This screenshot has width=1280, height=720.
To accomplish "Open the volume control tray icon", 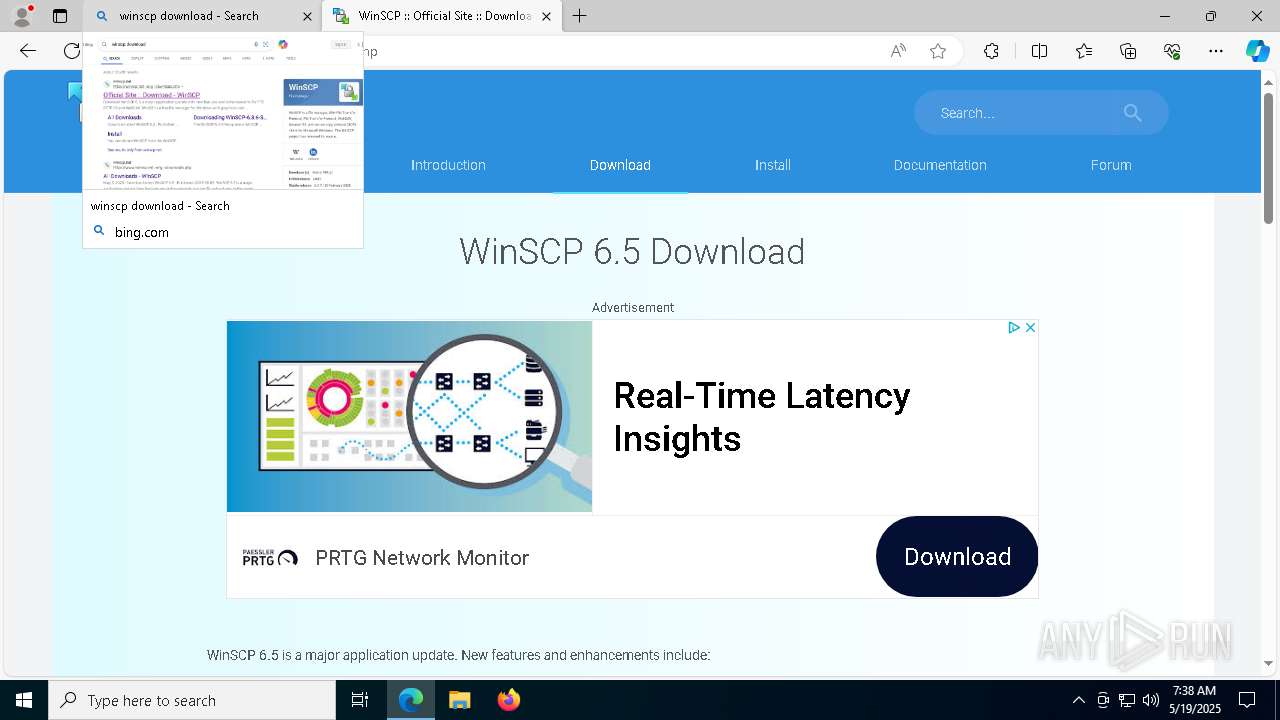I will [1151, 700].
